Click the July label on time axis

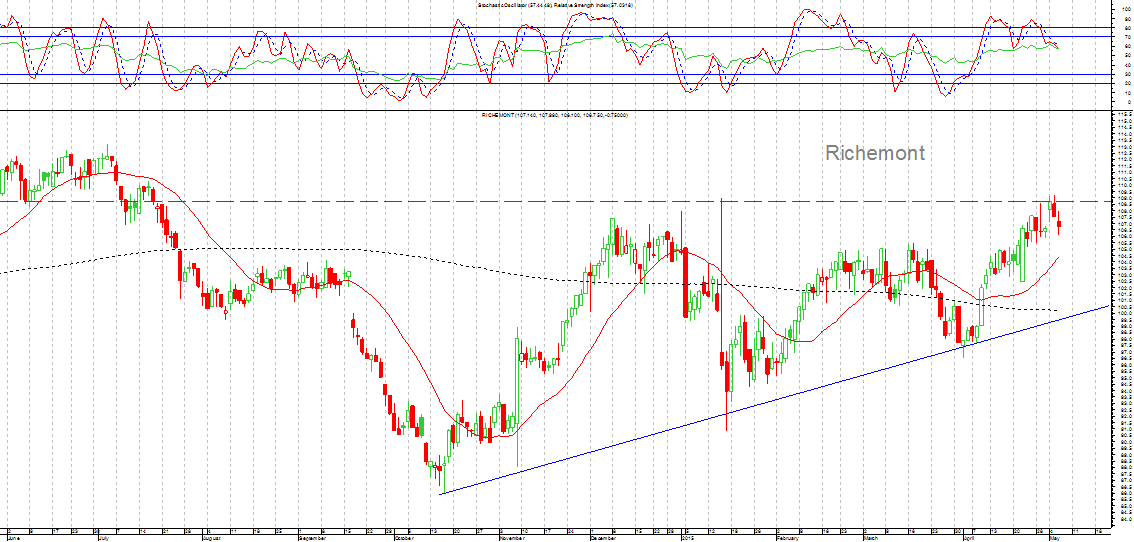(x=103, y=538)
